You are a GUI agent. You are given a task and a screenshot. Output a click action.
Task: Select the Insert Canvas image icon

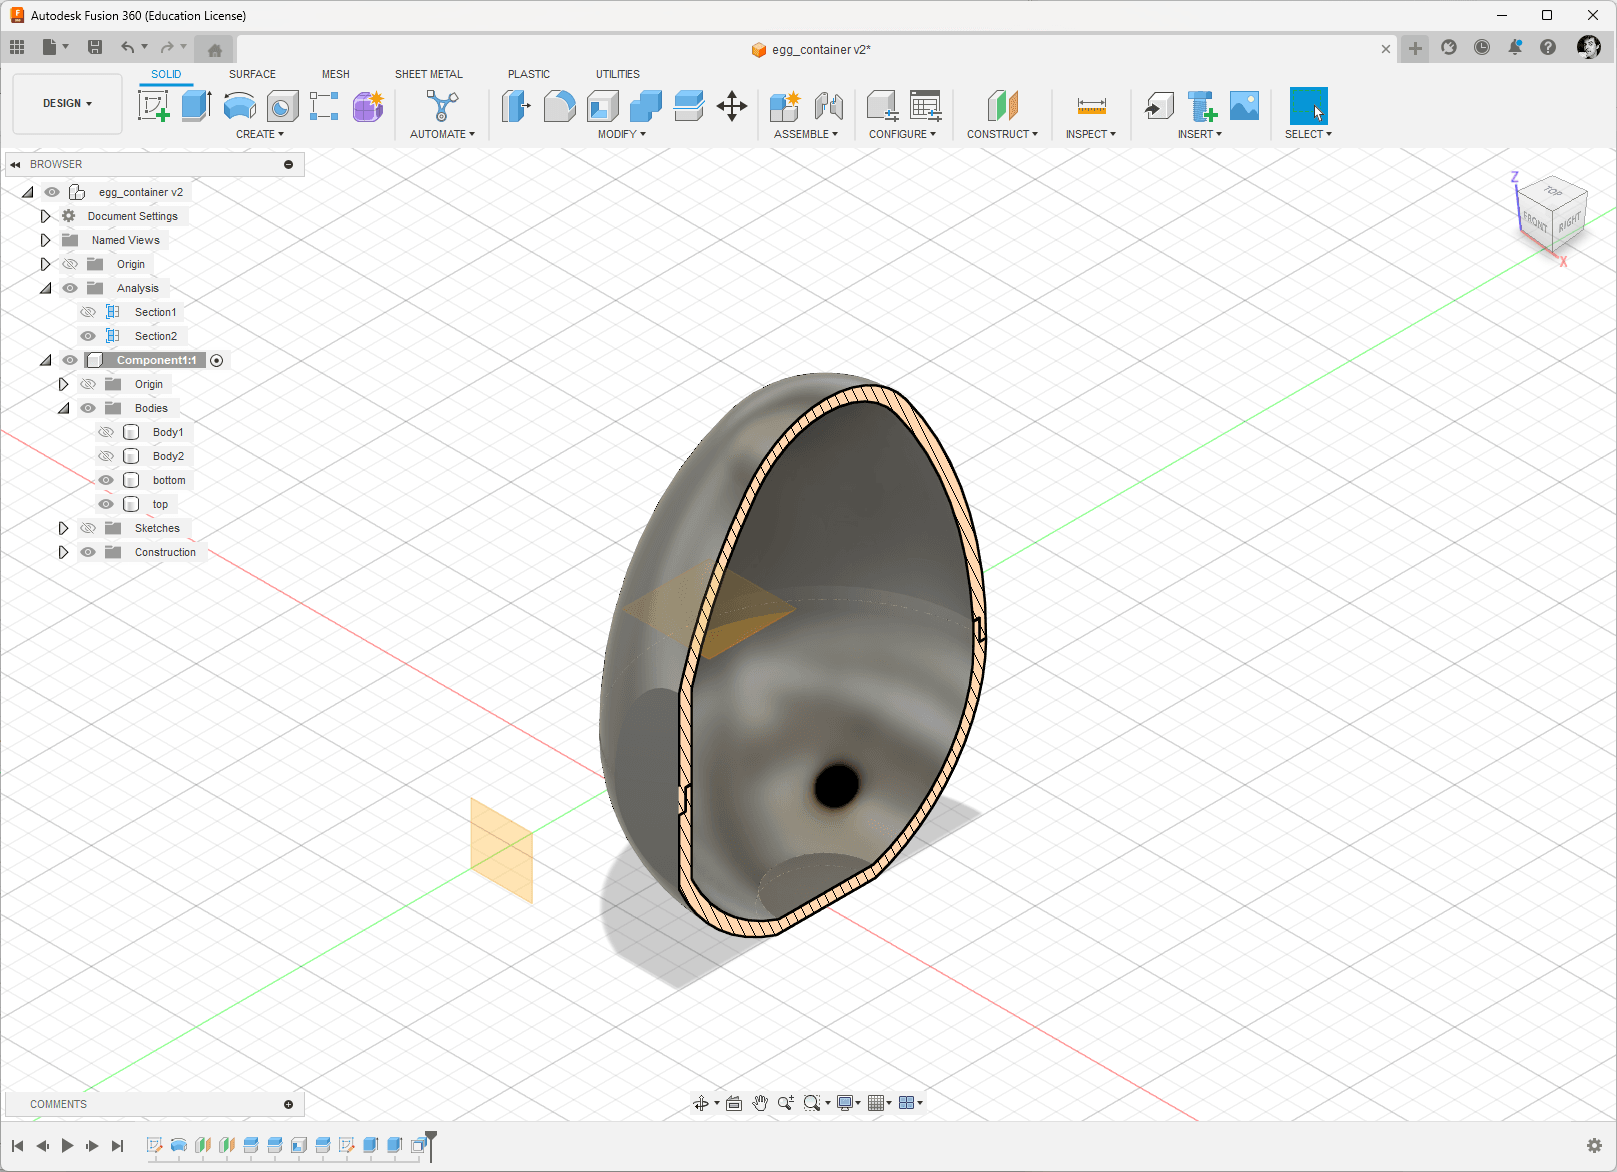[x=1244, y=105]
